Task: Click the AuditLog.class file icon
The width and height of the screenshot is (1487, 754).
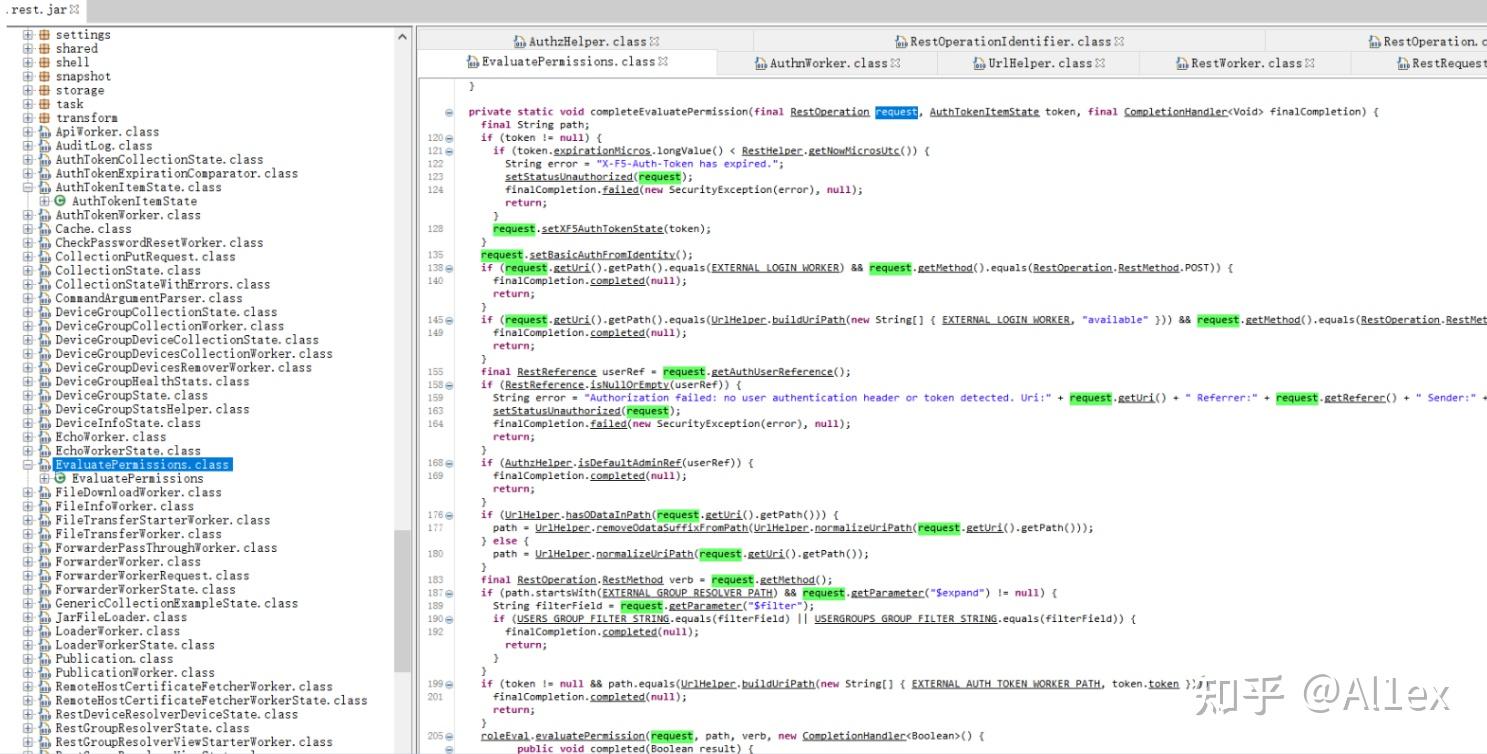Action: 45,146
